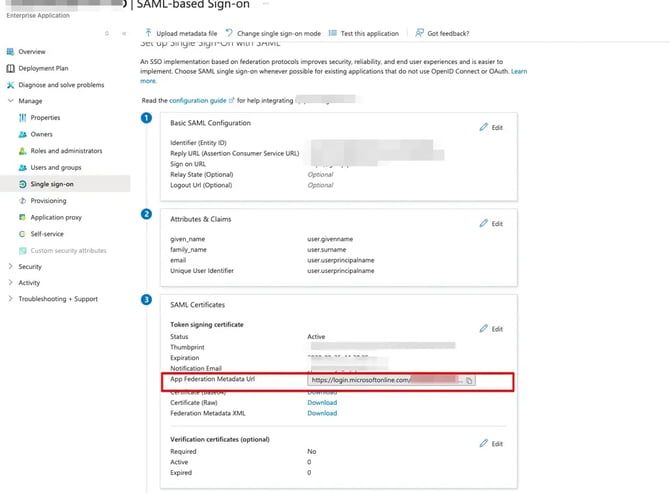
Task: Click the Unique User Identifier label
Action: click(x=202, y=271)
